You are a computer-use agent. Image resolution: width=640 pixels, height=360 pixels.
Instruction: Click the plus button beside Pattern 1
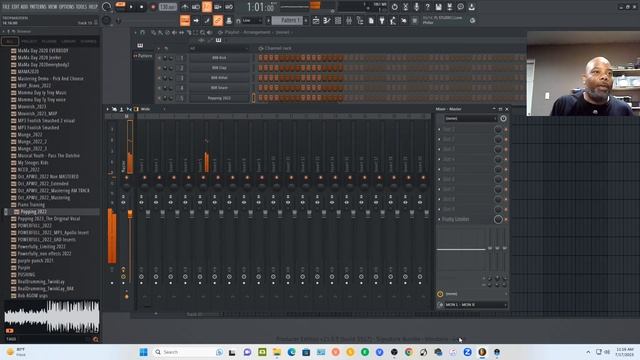tap(306, 20)
